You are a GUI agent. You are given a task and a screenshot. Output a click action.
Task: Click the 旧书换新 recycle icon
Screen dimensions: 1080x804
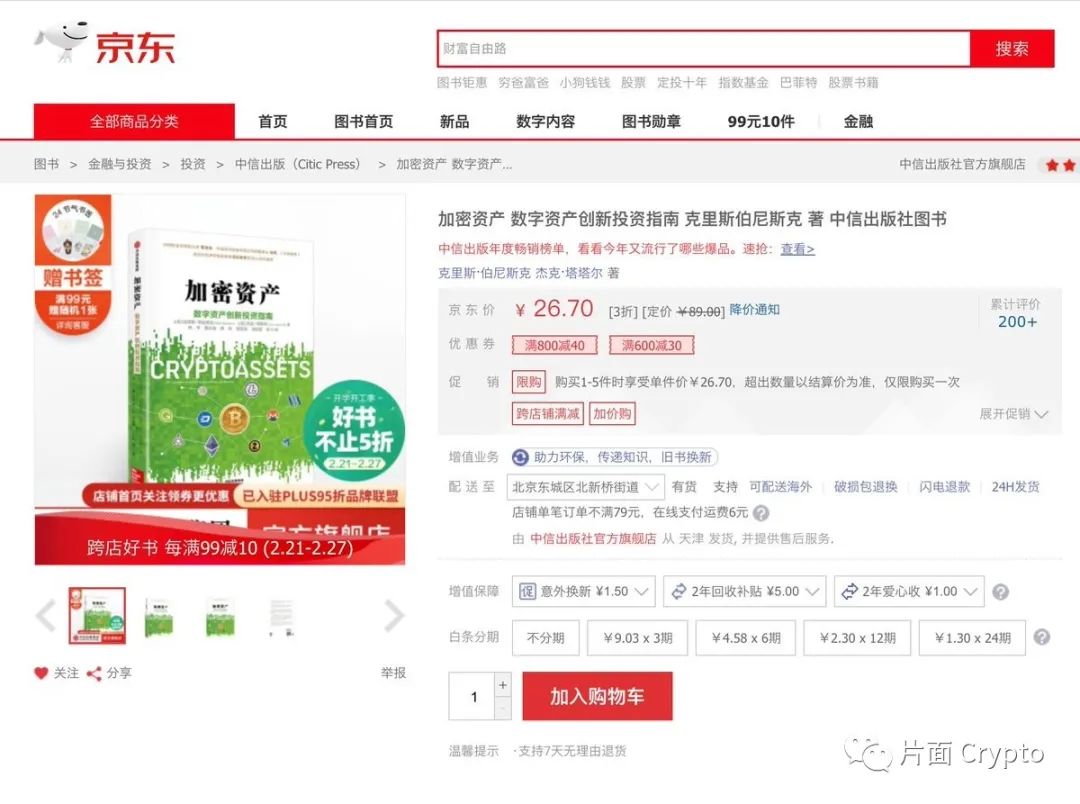tap(521, 457)
